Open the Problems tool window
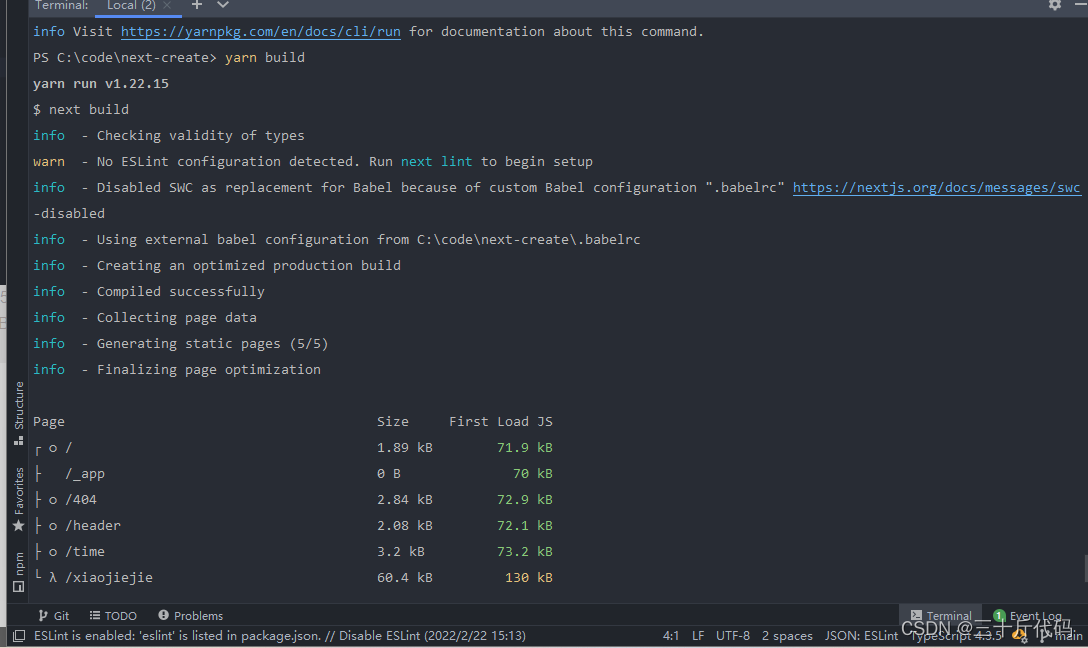This screenshot has height=648, width=1088. click(x=191, y=615)
